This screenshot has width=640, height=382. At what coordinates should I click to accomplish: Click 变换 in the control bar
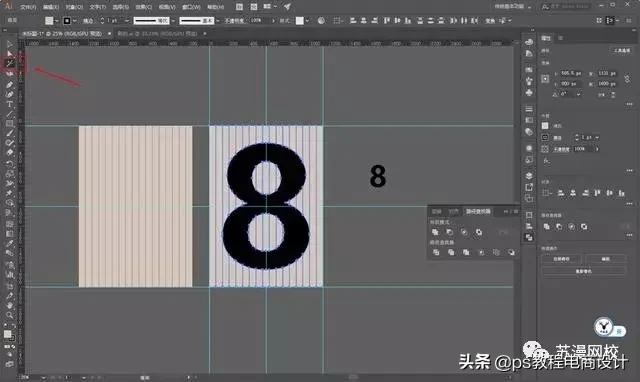490,21
